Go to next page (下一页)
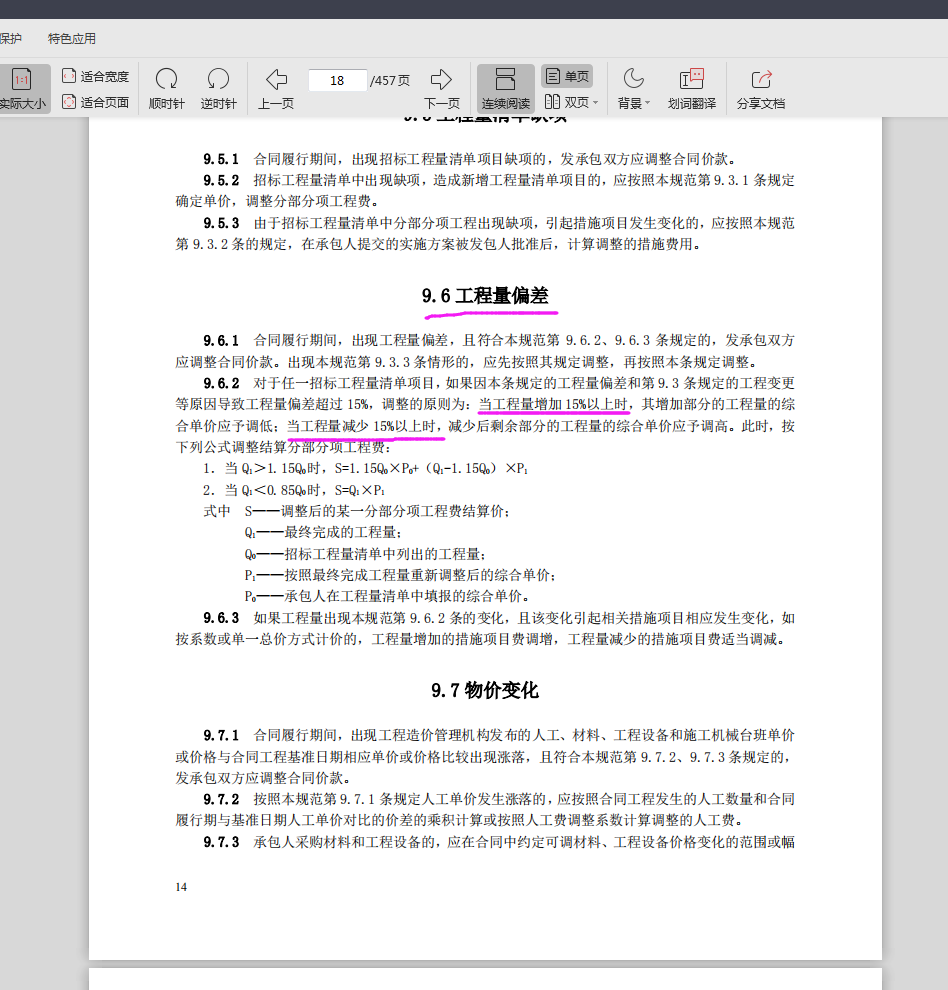This screenshot has height=990, width=948. coord(441,89)
